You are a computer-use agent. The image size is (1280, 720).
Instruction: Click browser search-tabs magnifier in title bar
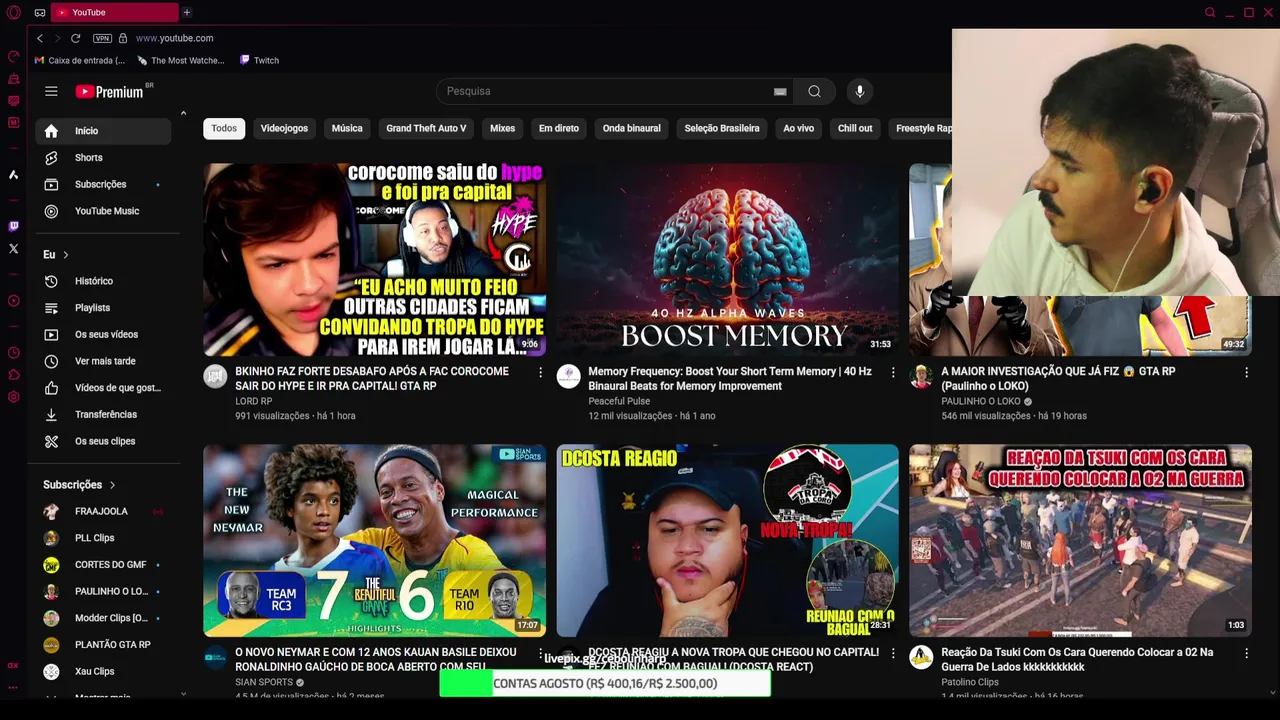pyautogui.click(x=1210, y=12)
